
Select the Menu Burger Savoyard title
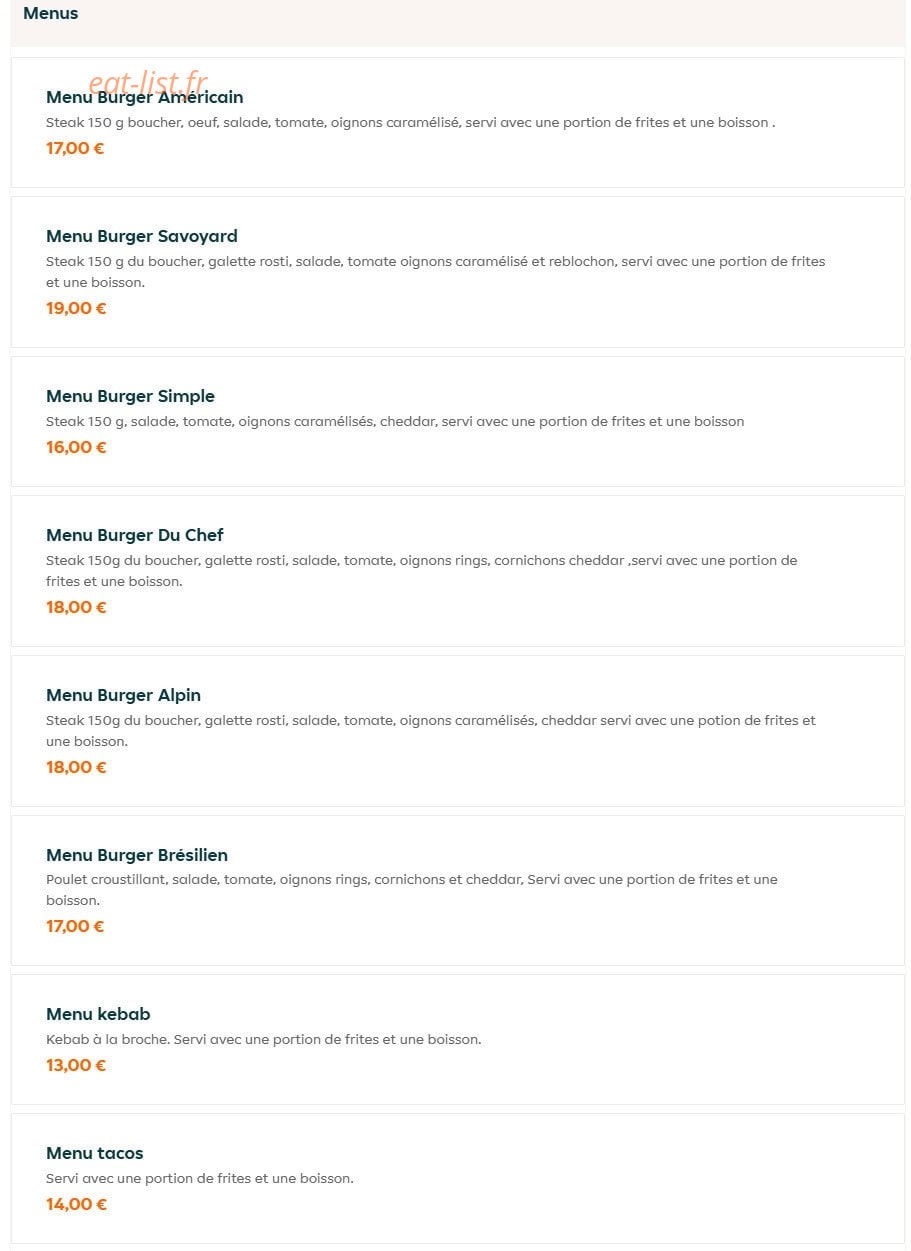pos(141,236)
